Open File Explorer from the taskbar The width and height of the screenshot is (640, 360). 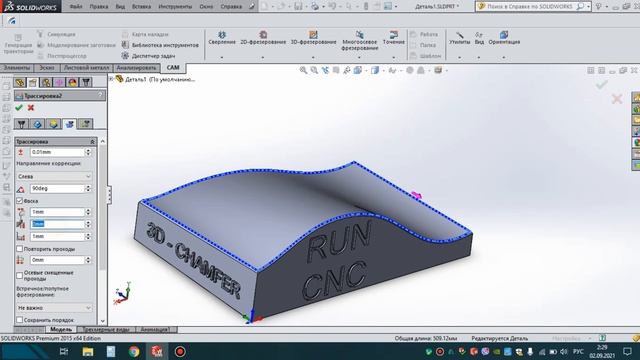[x=88, y=351]
